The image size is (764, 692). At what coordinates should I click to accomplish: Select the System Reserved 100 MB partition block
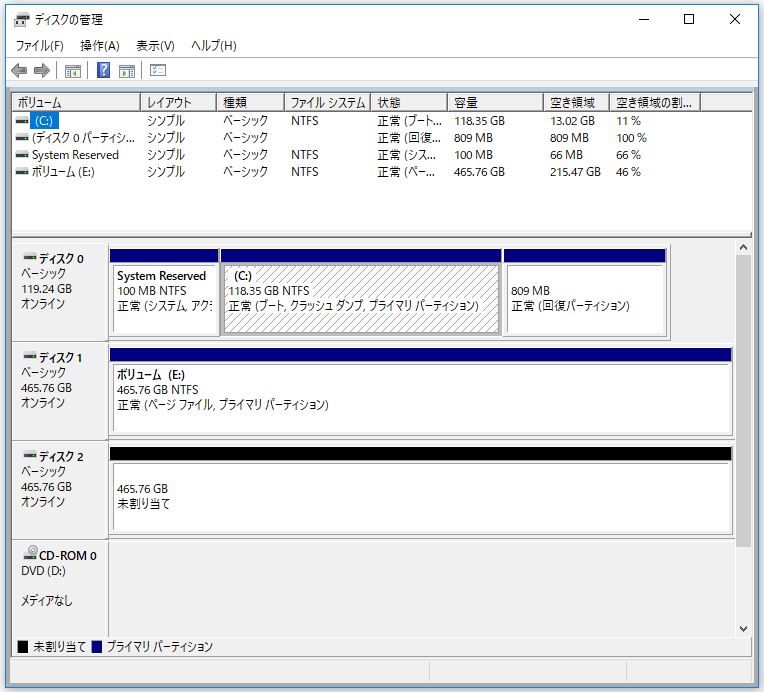click(164, 292)
